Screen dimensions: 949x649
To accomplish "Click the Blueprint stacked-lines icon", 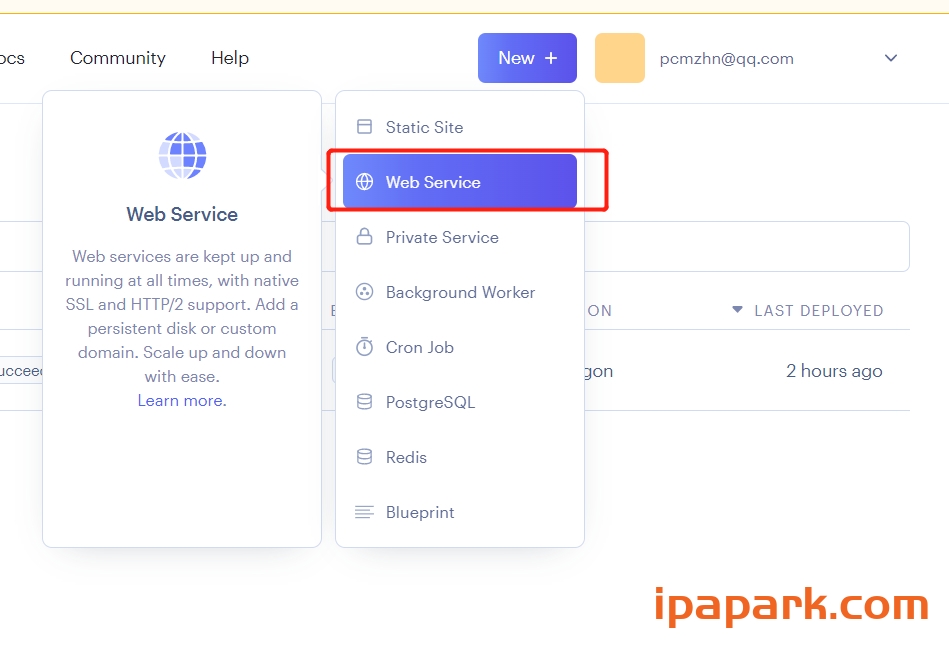I will [364, 512].
